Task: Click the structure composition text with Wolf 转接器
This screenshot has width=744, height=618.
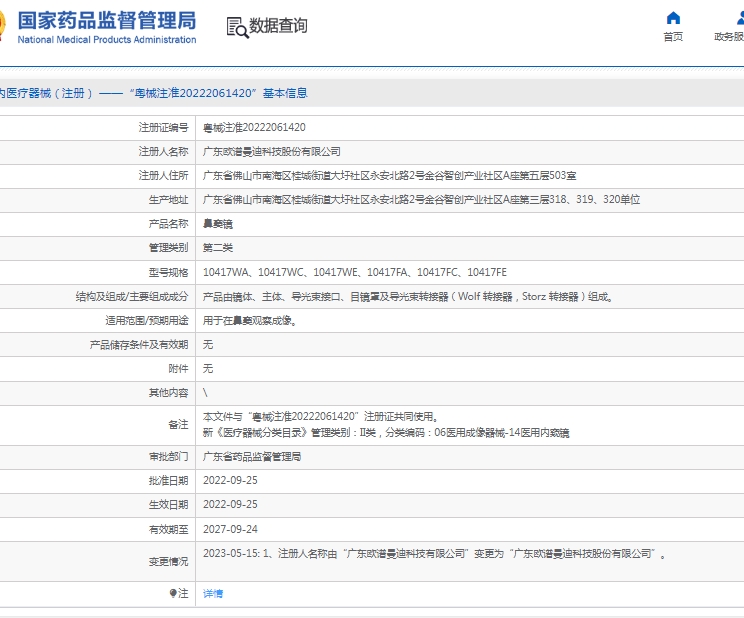Action: pyautogui.click(x=408, y=297)
